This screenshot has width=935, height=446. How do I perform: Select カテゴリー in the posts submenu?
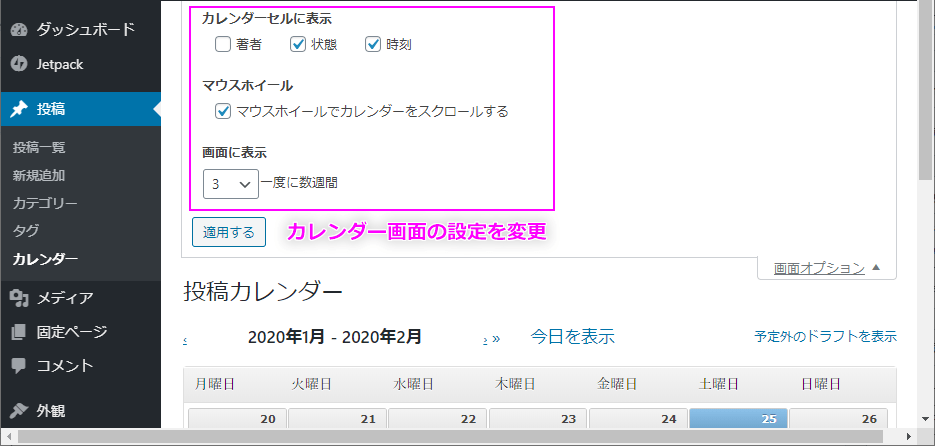(x=45, y=203)
